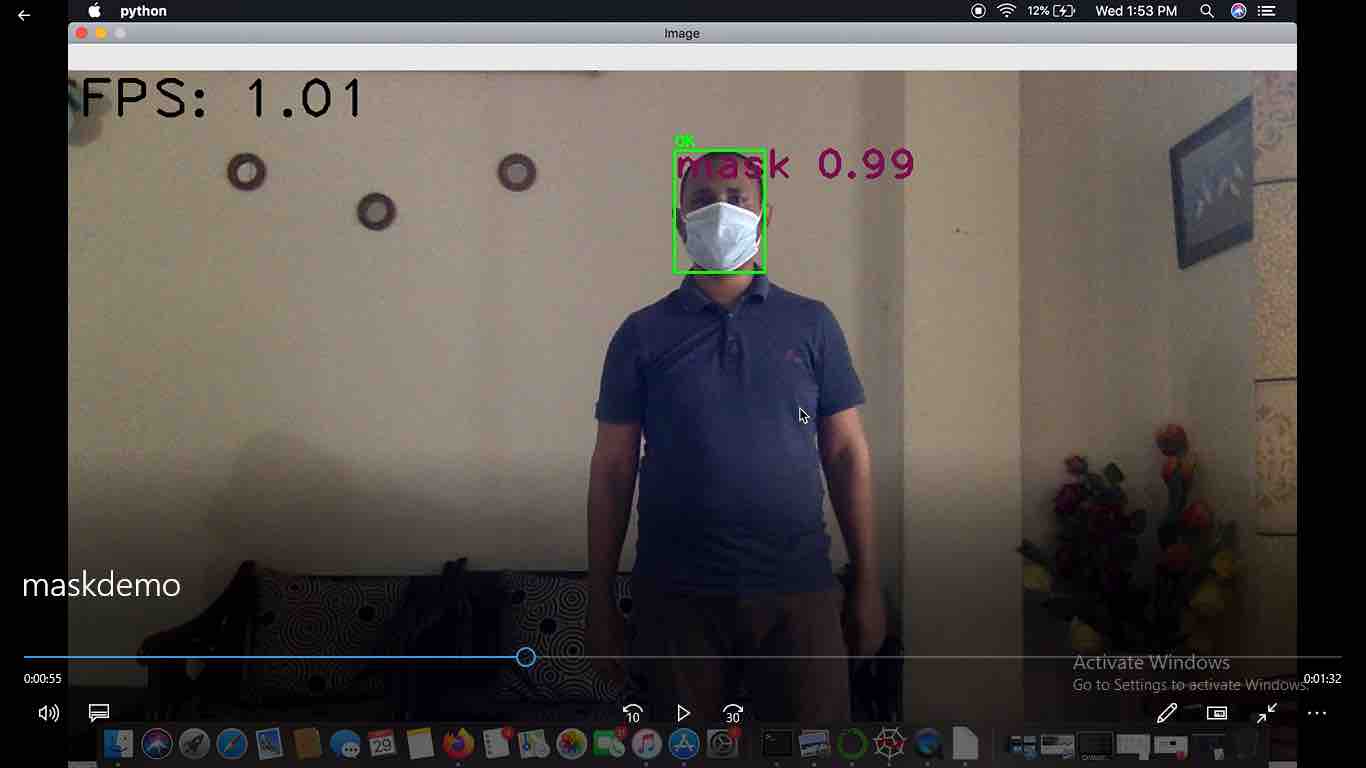Open the three-dot more options menu
Screen dimensions: 1366x768
point(1316,713)
